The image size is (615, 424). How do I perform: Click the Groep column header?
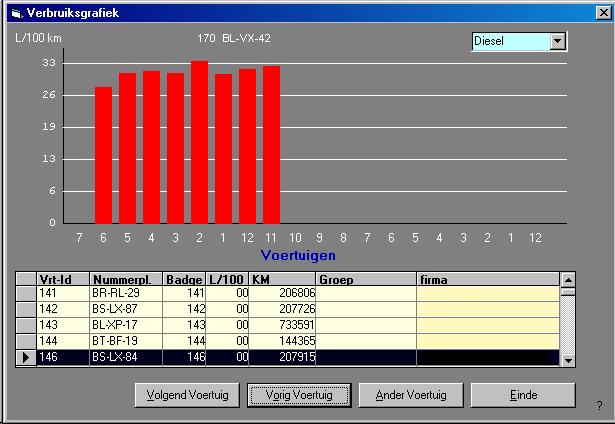366,279
